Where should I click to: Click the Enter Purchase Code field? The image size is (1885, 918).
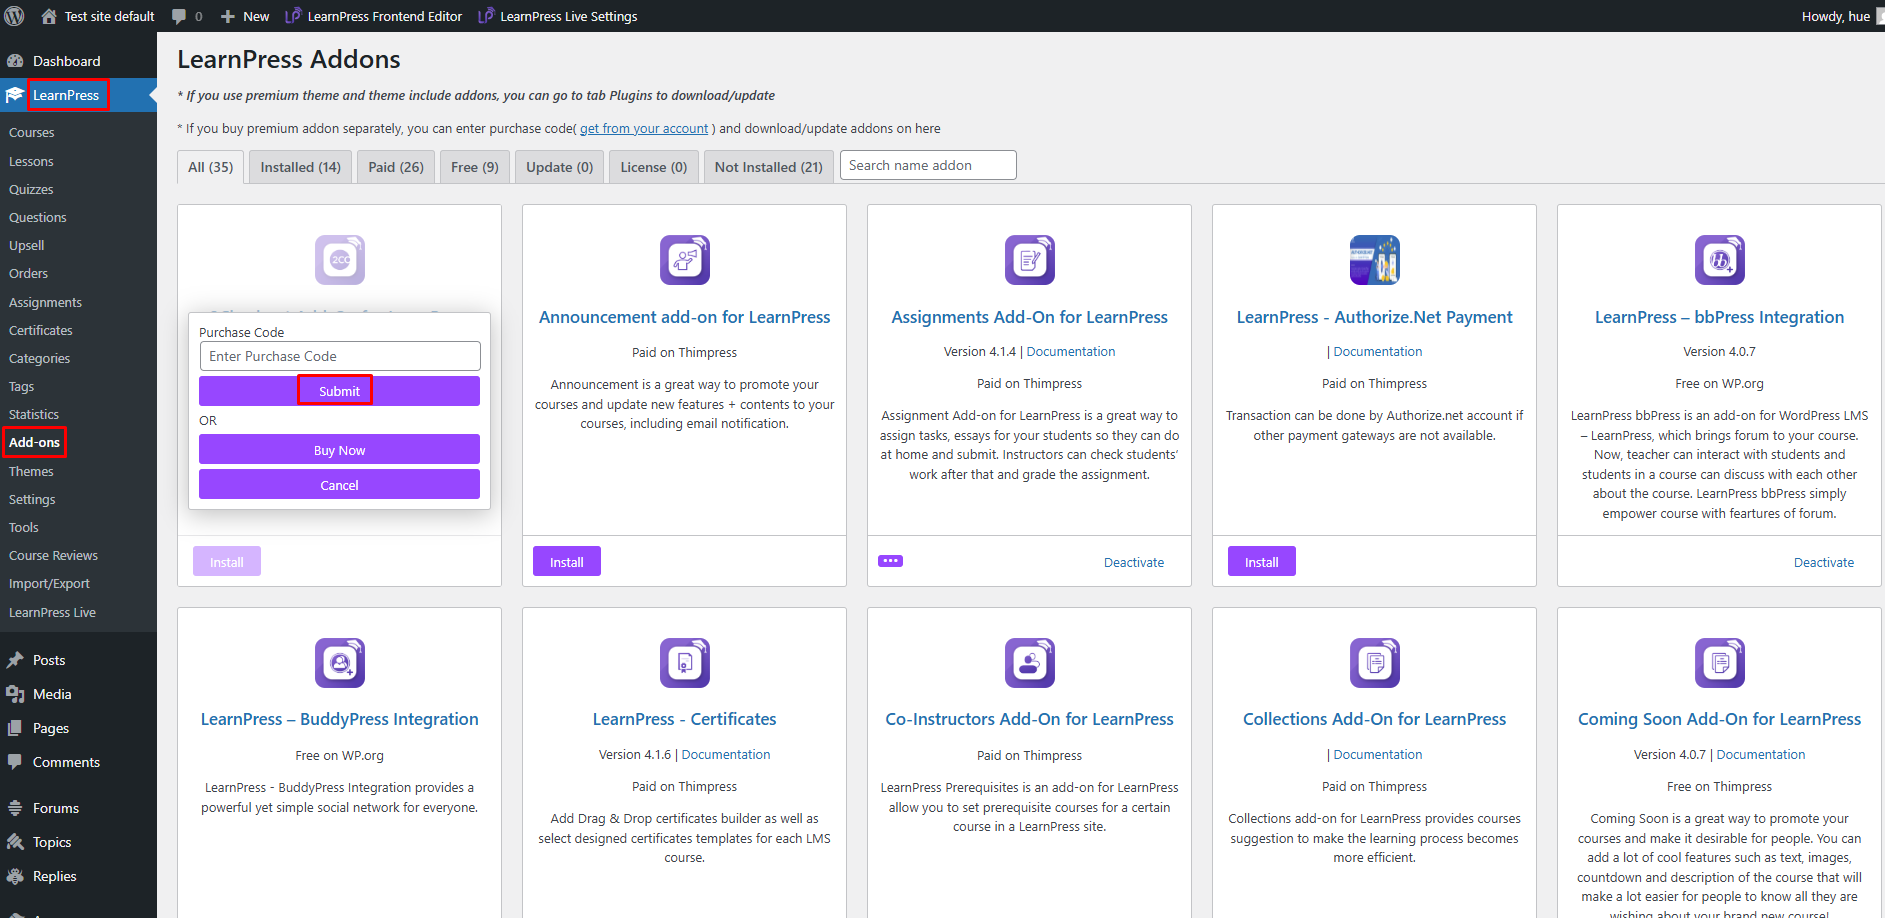(340, 356)
